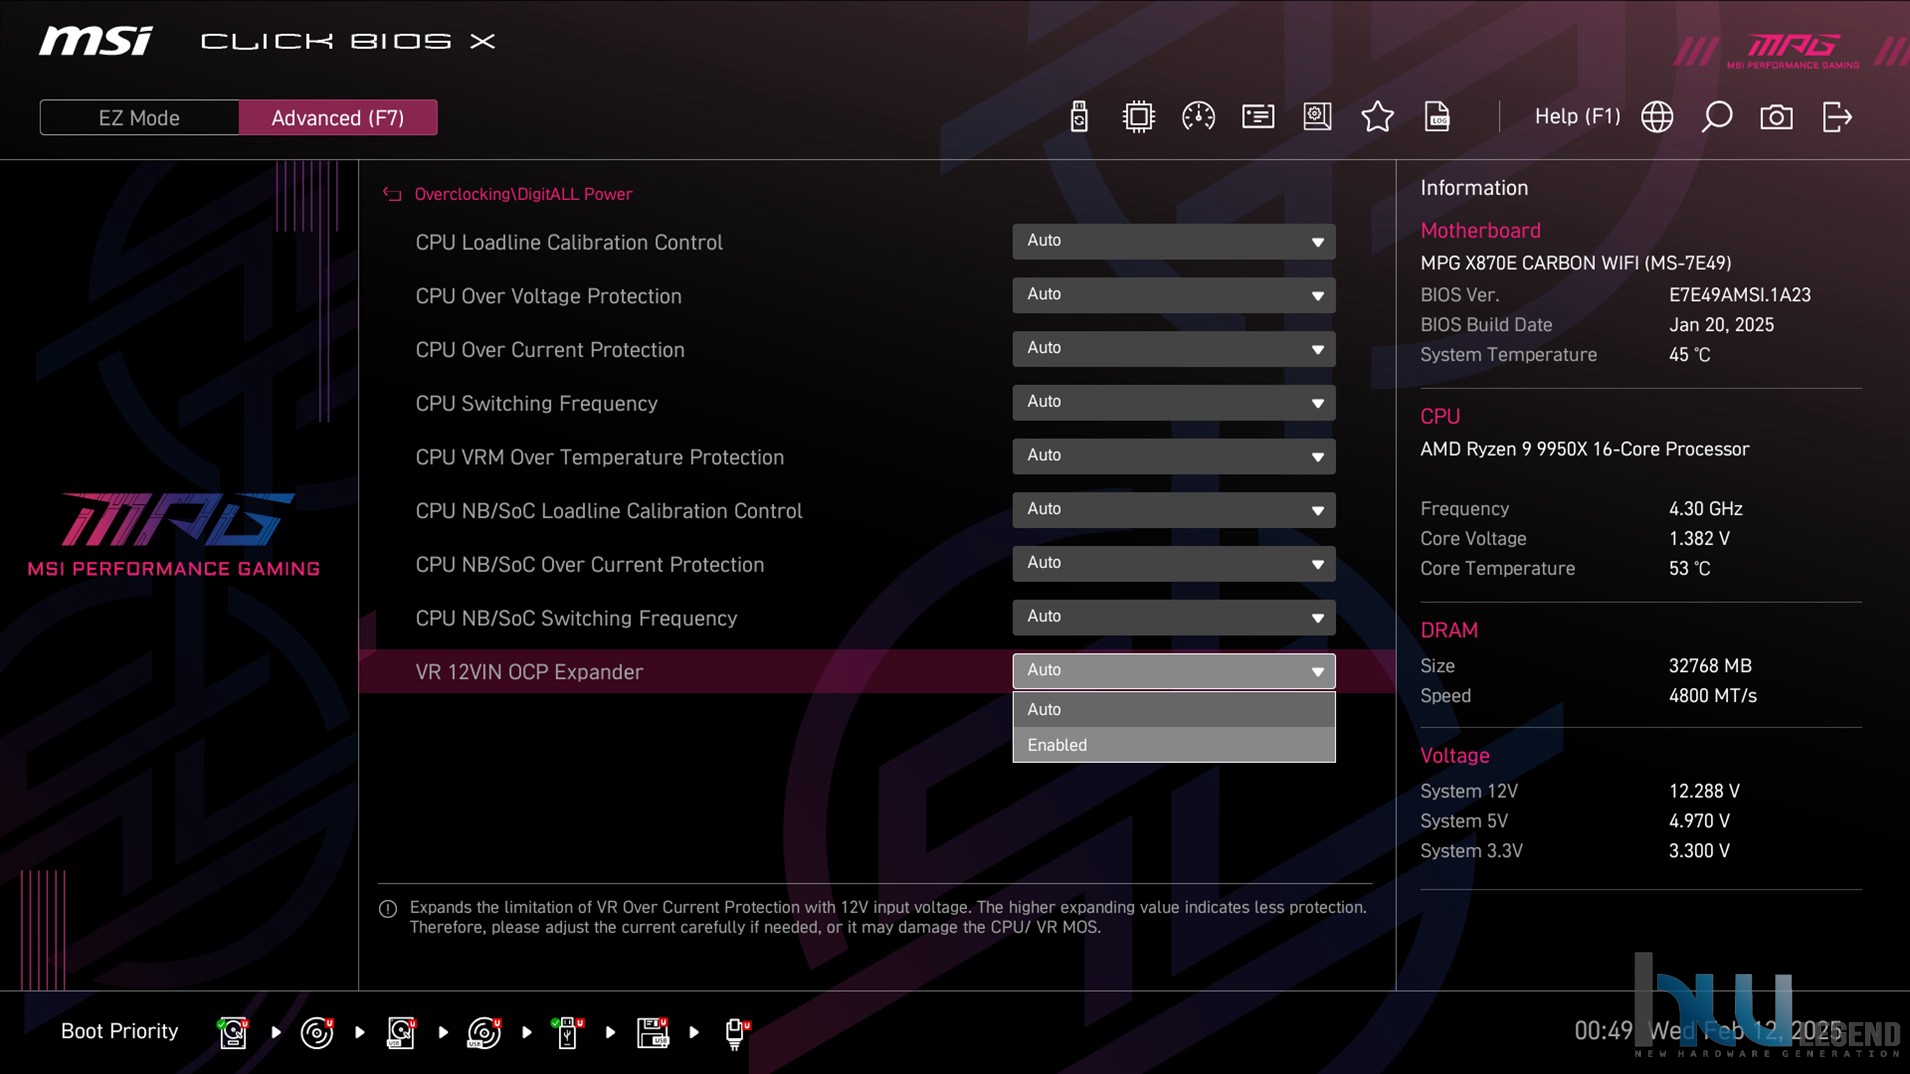The width and height of the screenshot is (1910, 1074).
Task: Open CPU Switching Frequency dropdown
Action: (1173, 403)
